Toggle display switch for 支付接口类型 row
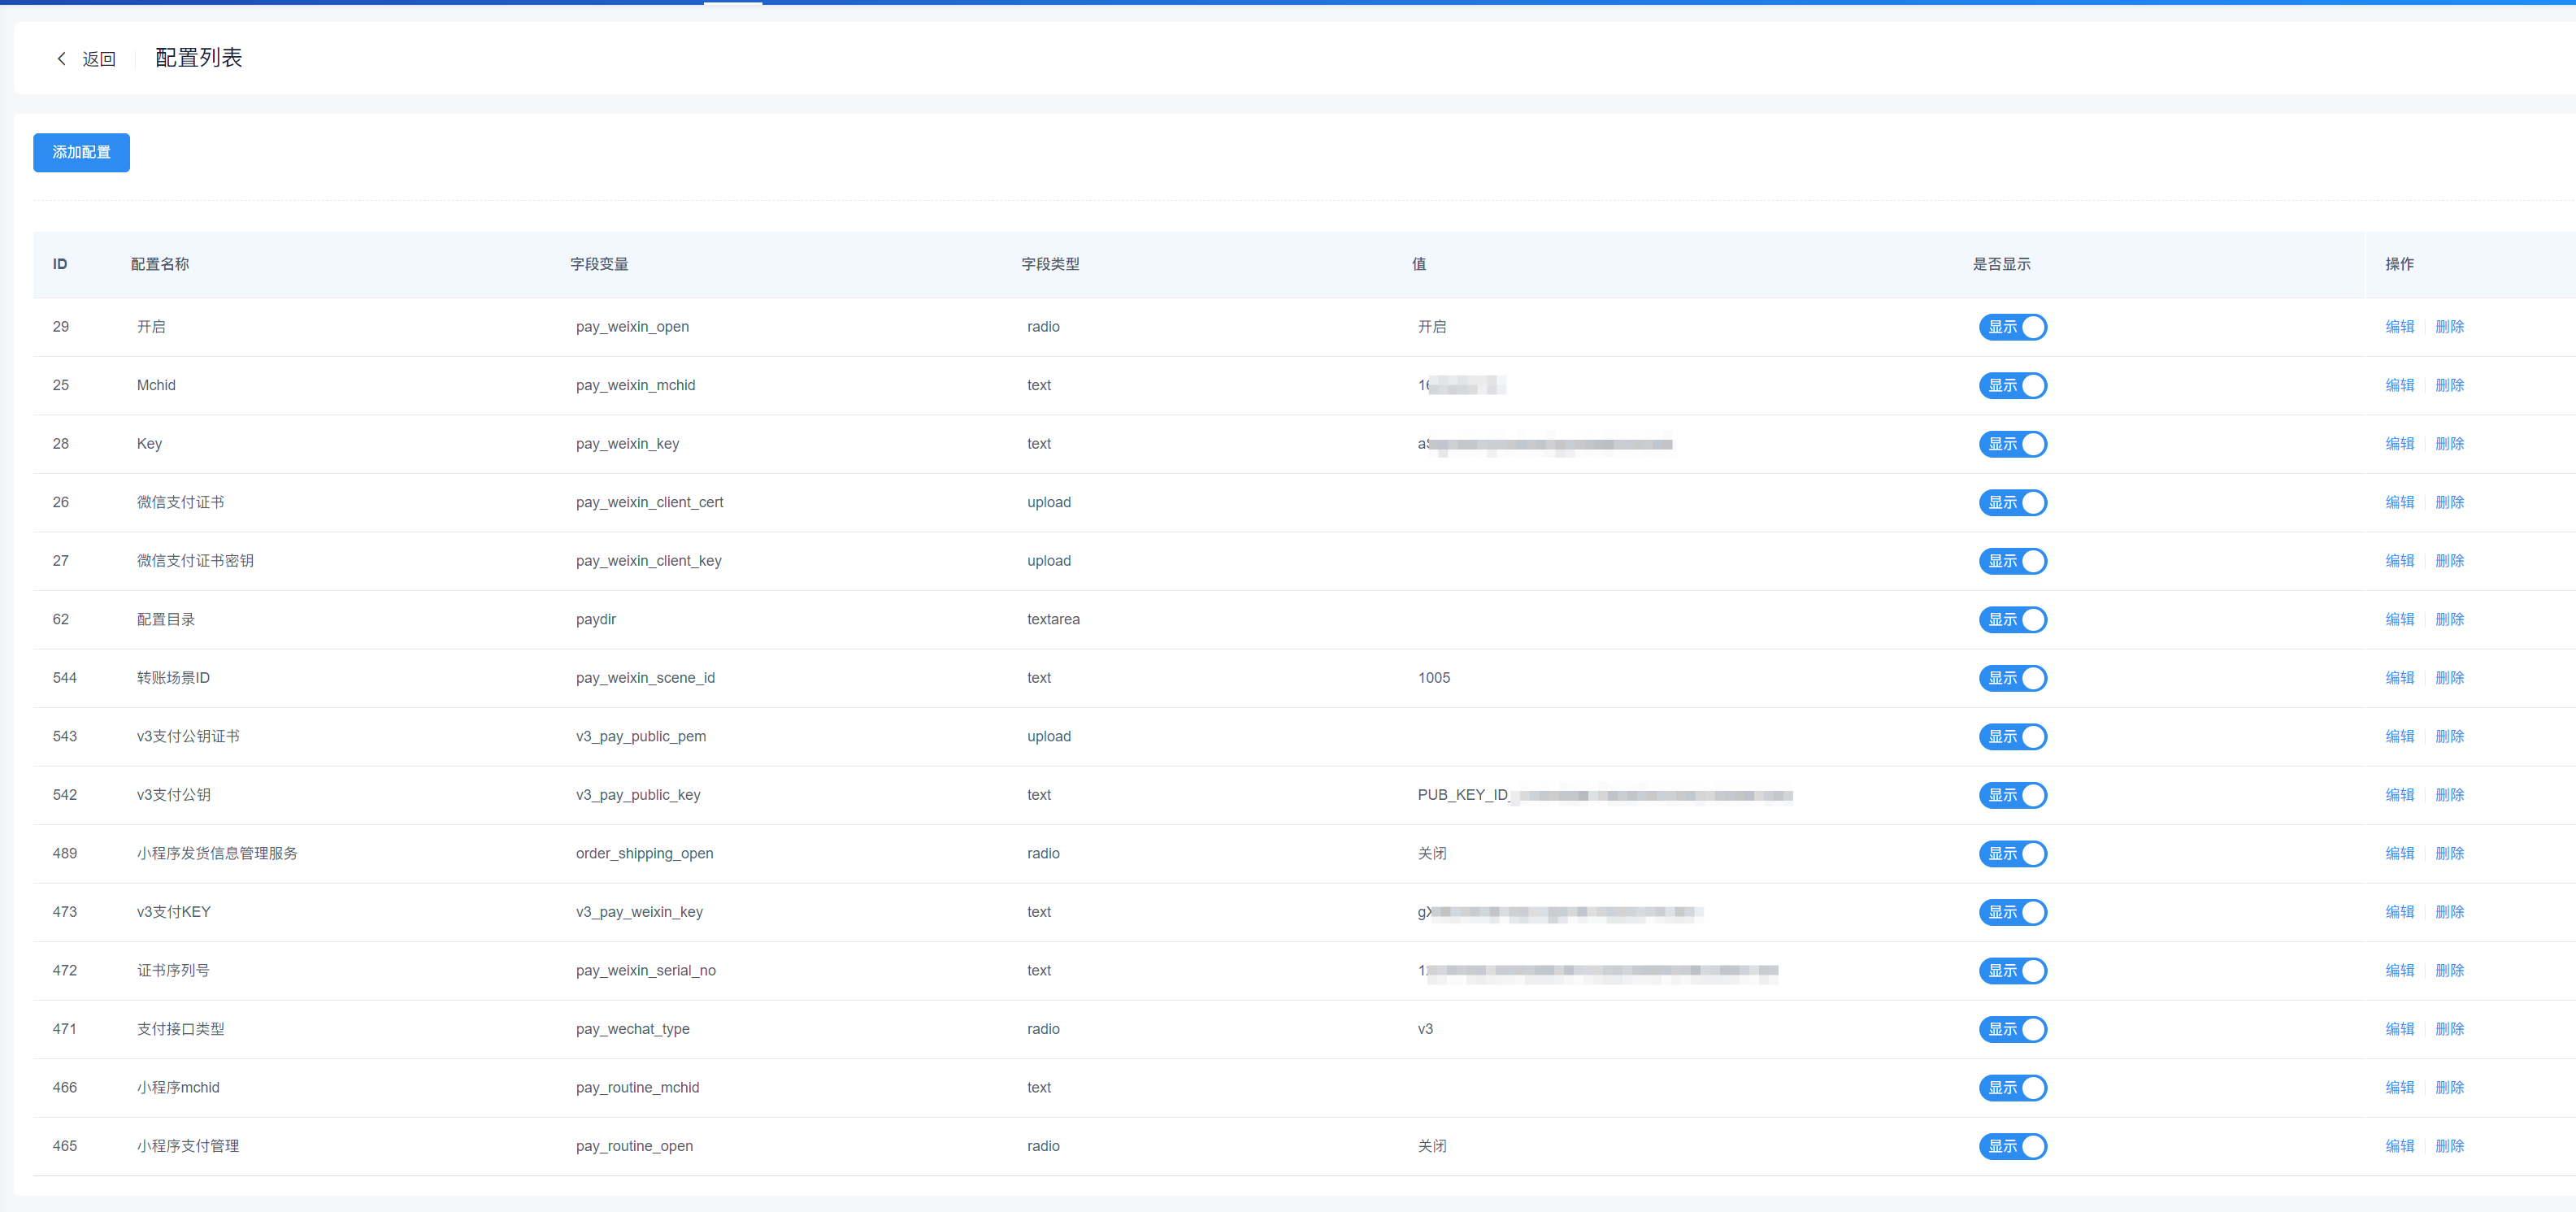Viewport: 2576px width, 1212px height. 2012,1029
